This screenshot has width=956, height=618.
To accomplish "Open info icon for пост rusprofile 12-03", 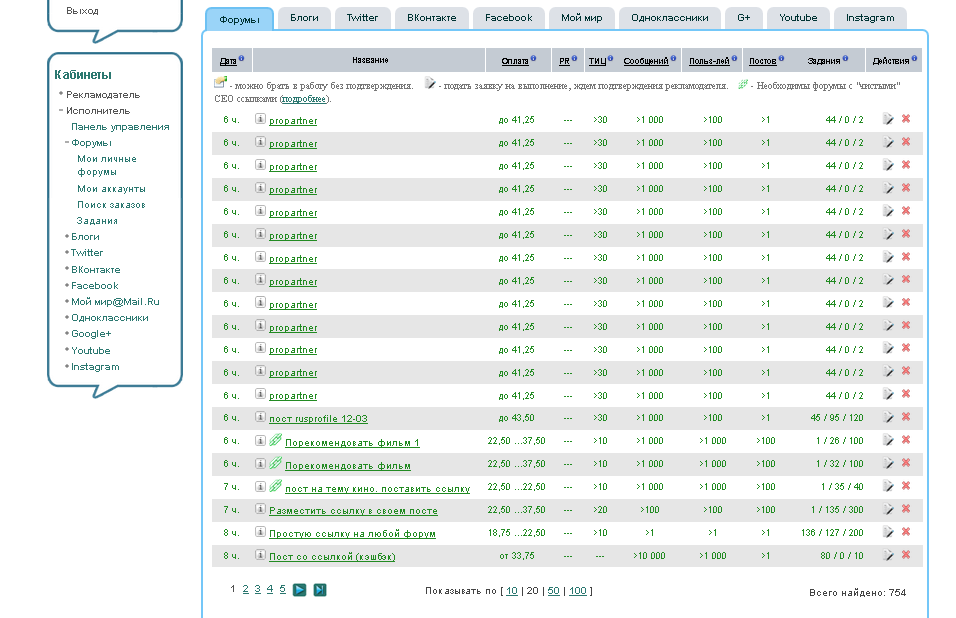I will pyautogui.click(x=260, y=417).
